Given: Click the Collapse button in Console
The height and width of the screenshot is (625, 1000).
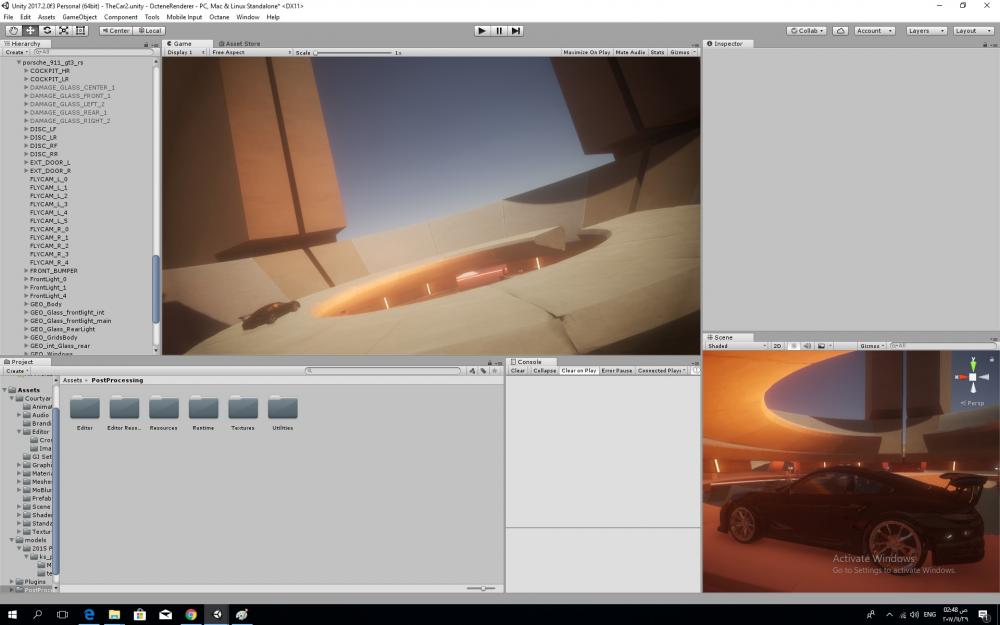Looking at the screenshot, I should click(x=544, y=371).
